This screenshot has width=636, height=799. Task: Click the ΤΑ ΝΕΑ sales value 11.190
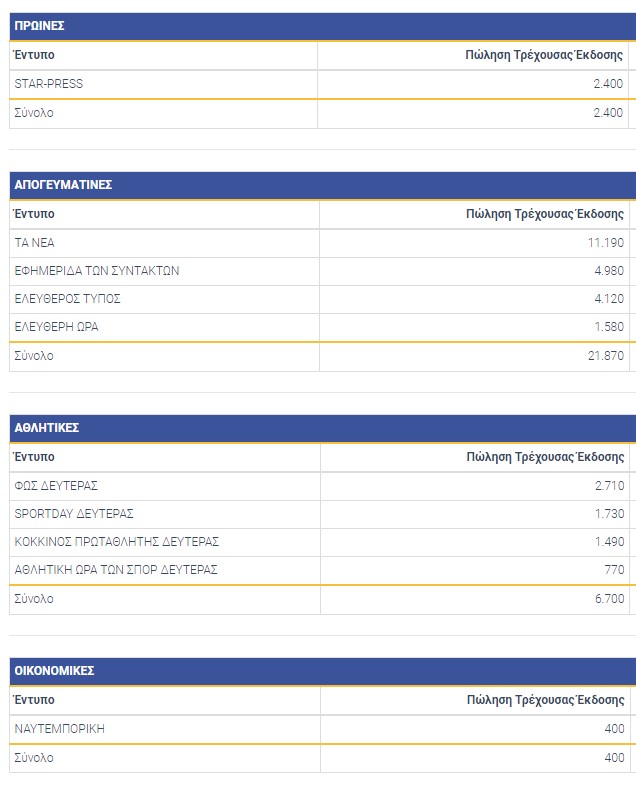tap(606, 243)
